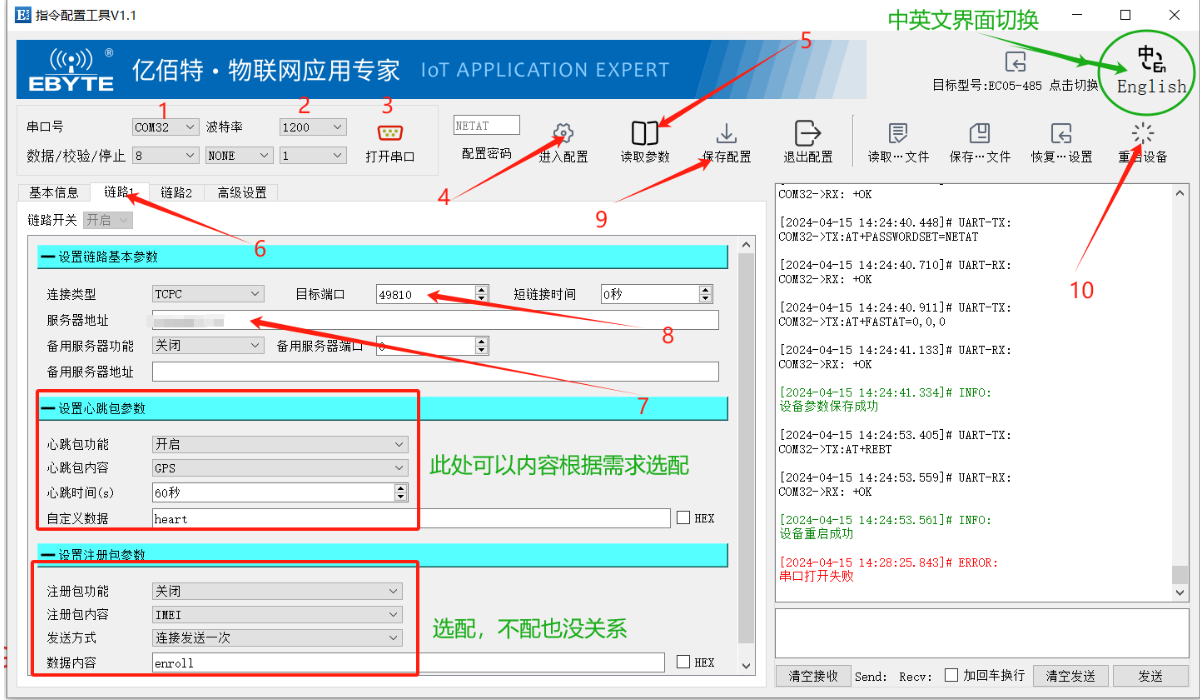This screenshot has width=1200, height=700.
Task: Increase 目标端口 with up arrow
Action: coord(482,289)
